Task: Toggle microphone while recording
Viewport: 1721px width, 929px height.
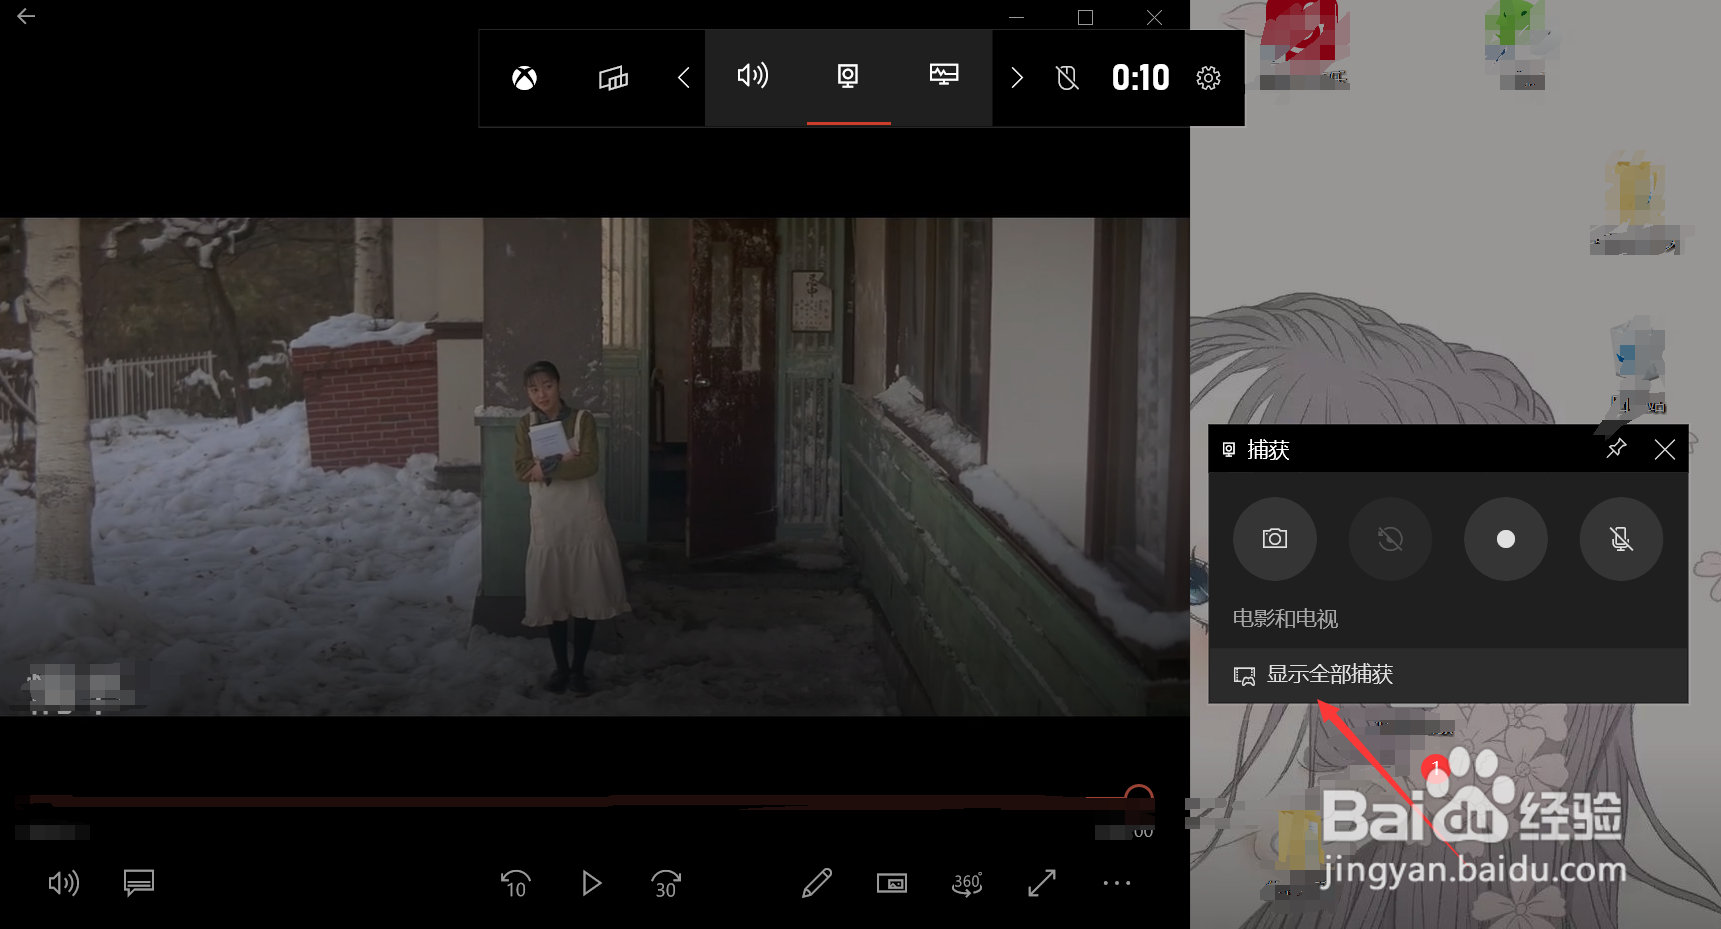Action: coord(1621,539)
